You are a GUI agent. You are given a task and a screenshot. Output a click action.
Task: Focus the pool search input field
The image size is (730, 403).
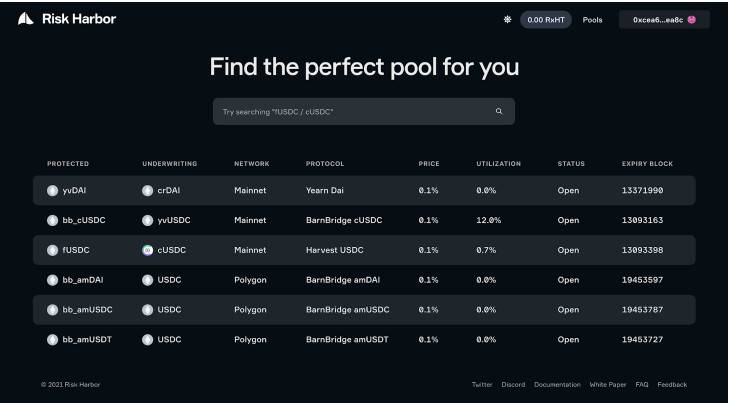pos(364,111)
